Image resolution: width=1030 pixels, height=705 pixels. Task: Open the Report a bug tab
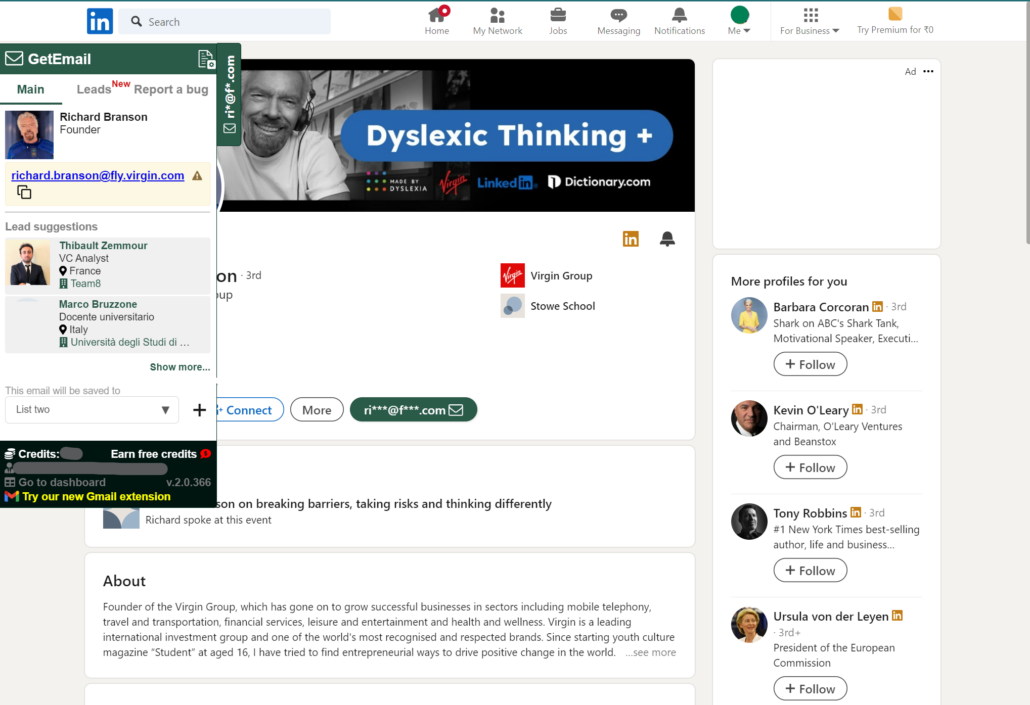pos(171,89)
